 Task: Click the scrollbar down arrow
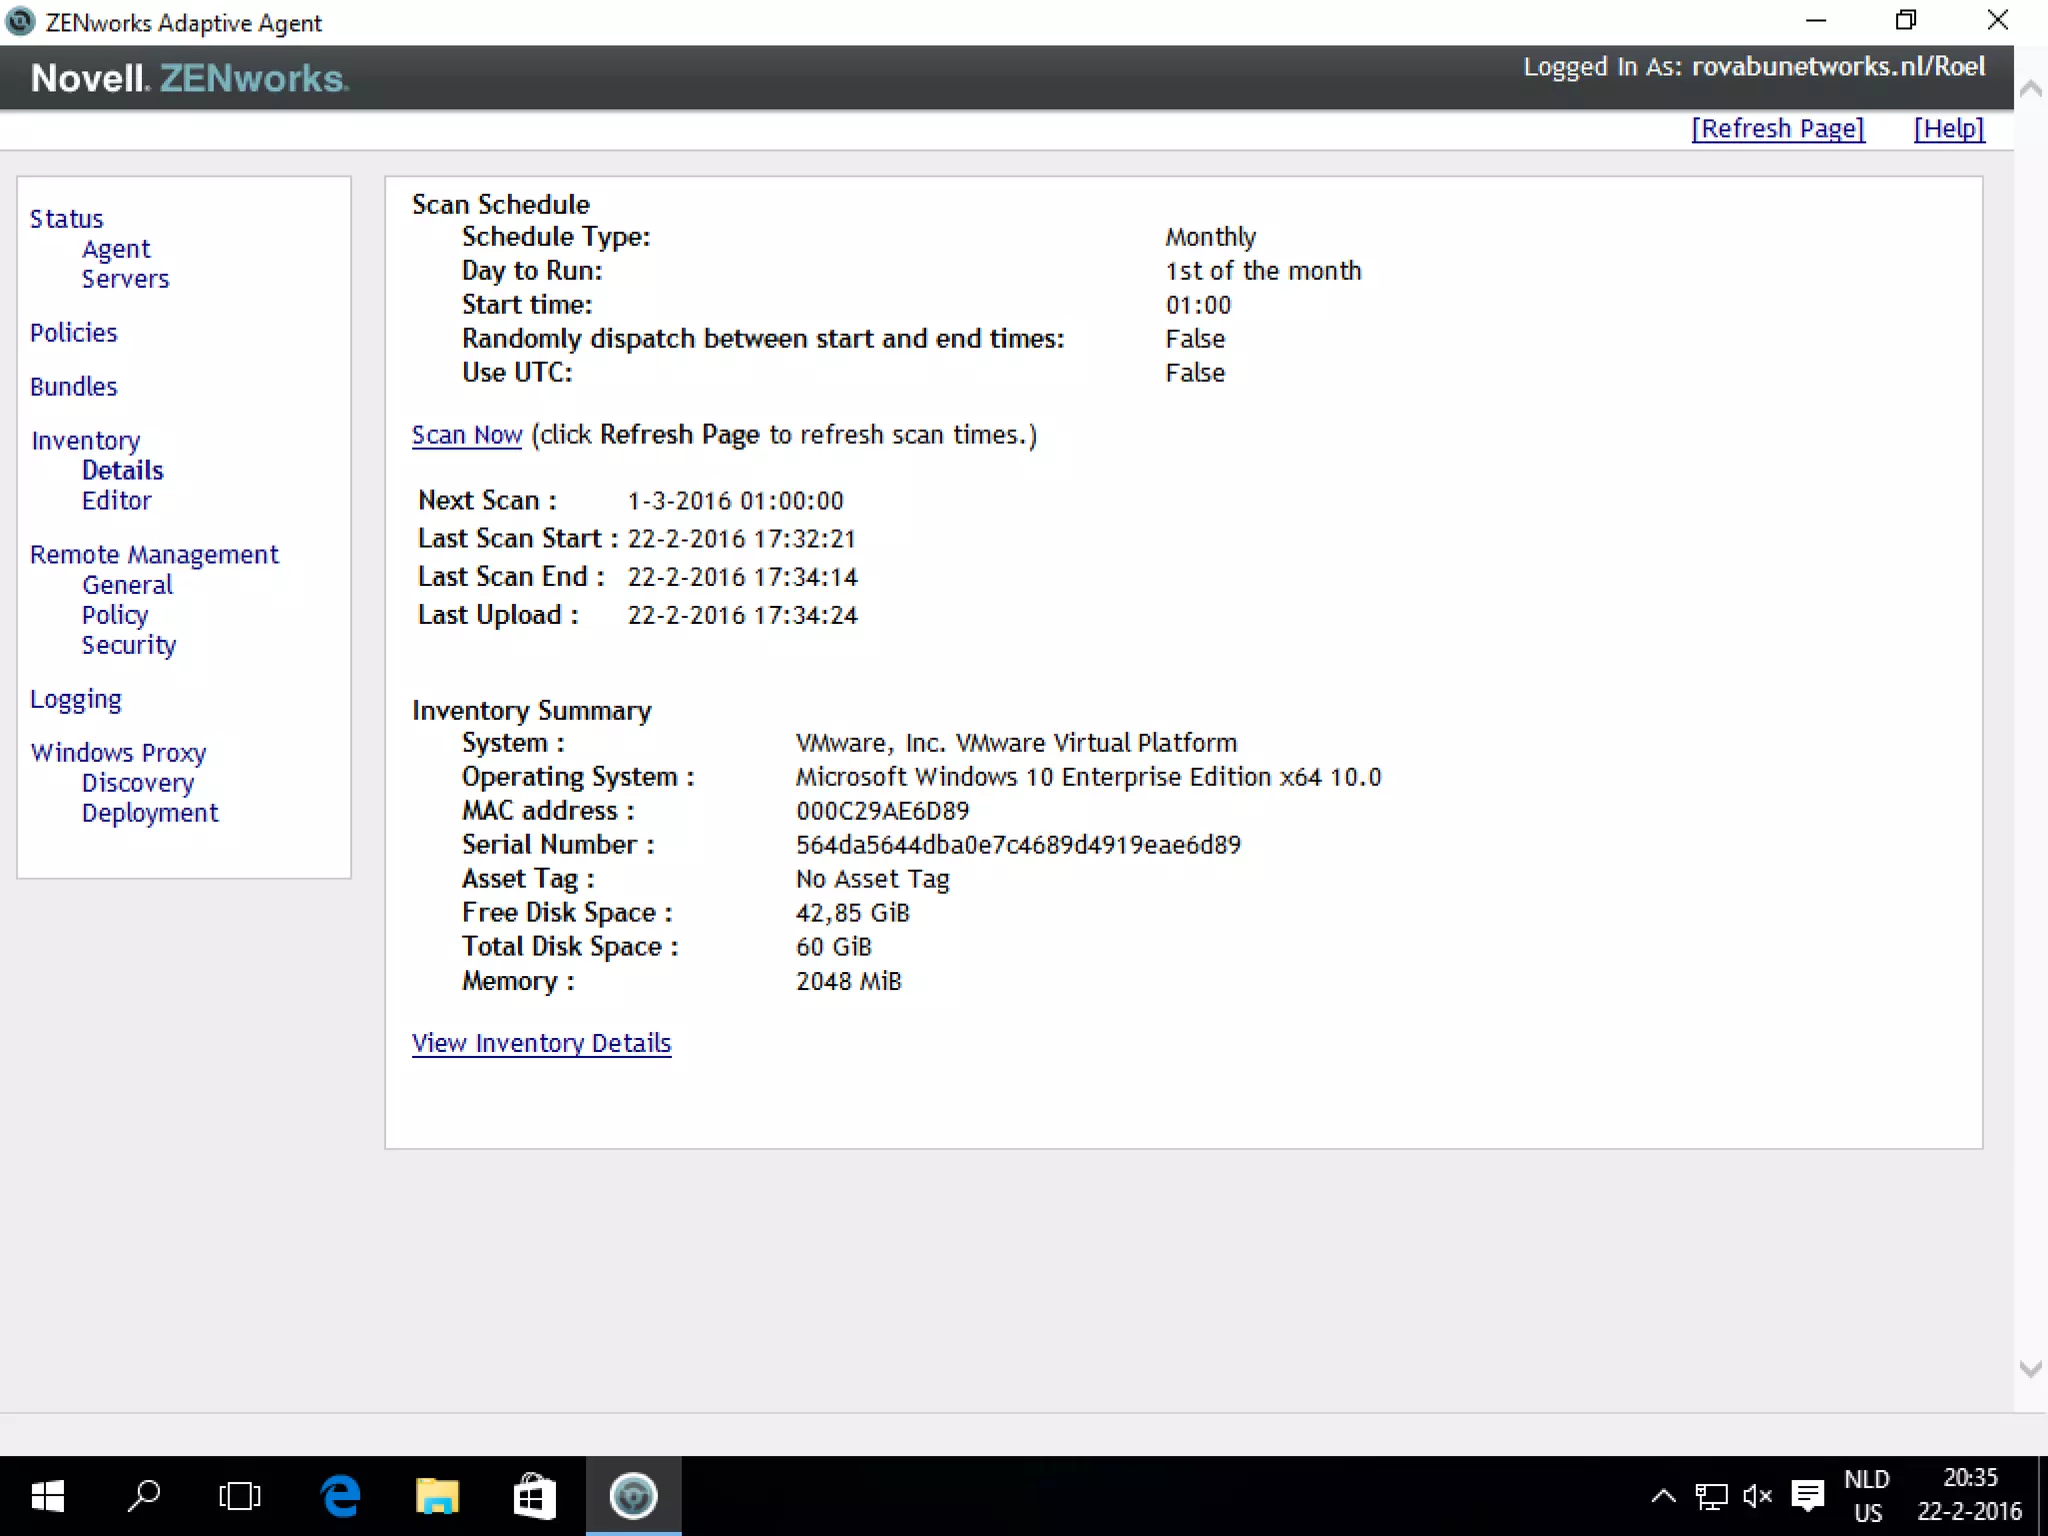(x=2030, y=1369)
